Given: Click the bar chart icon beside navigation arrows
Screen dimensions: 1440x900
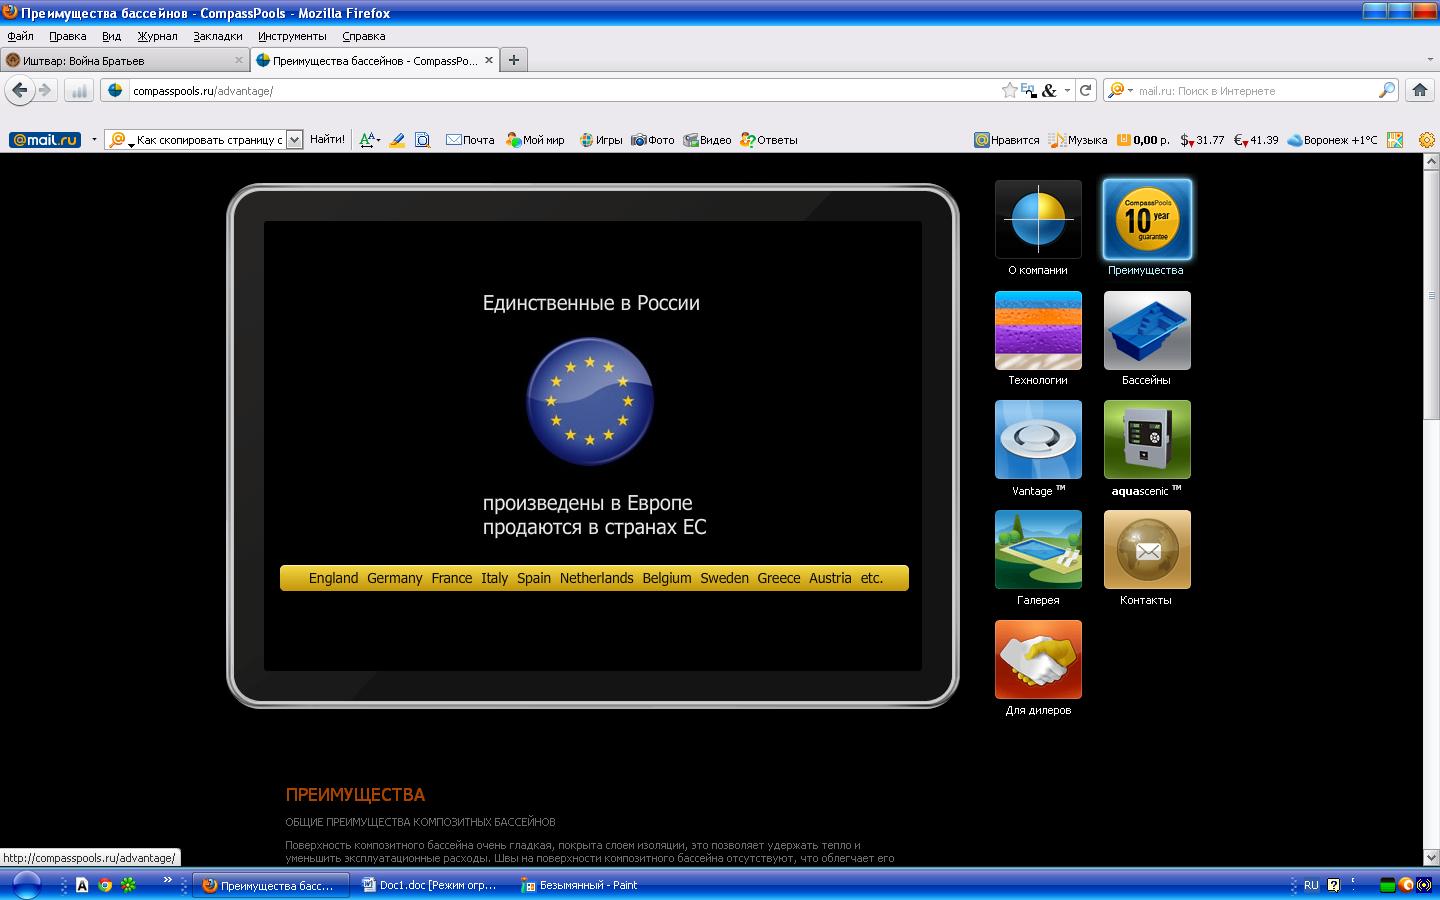Looking at the screenshot, I should [79, 90].
